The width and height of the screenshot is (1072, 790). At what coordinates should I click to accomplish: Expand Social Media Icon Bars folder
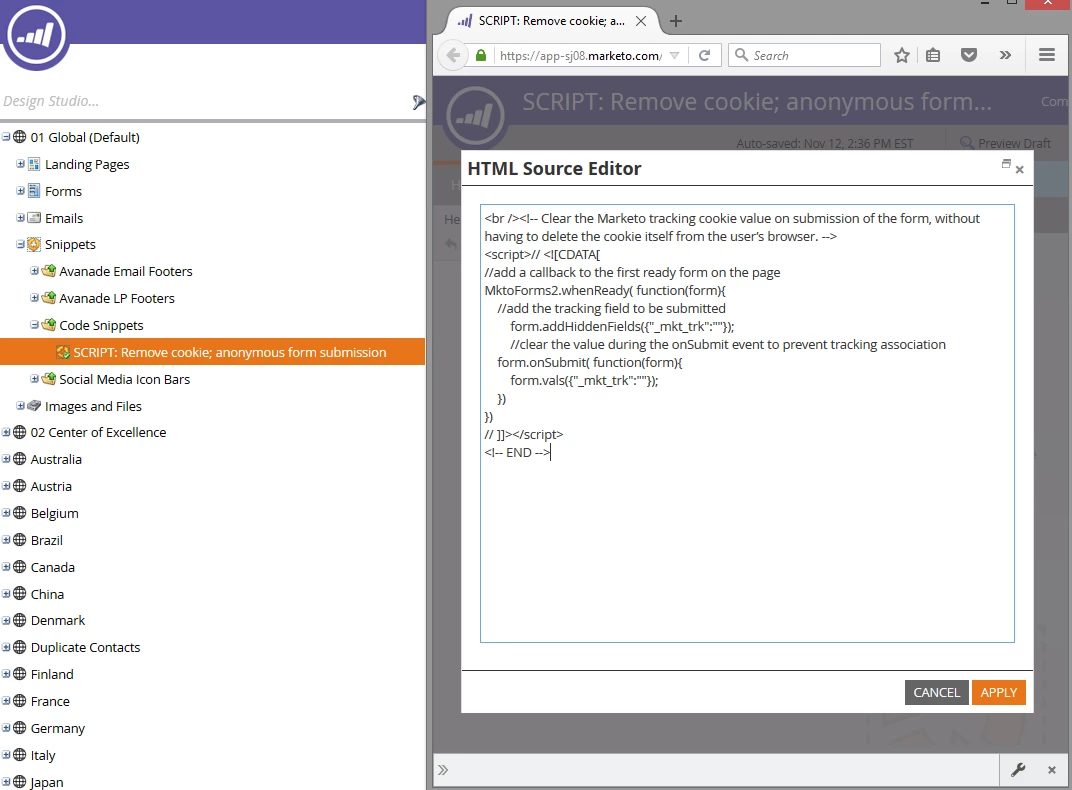point(34,379)
